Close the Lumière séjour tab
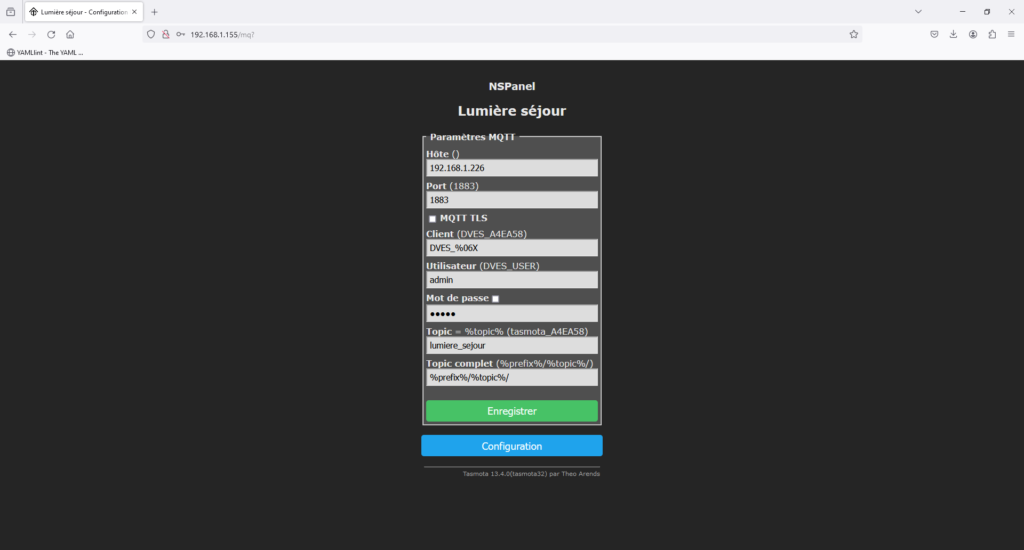 point(135,12)
